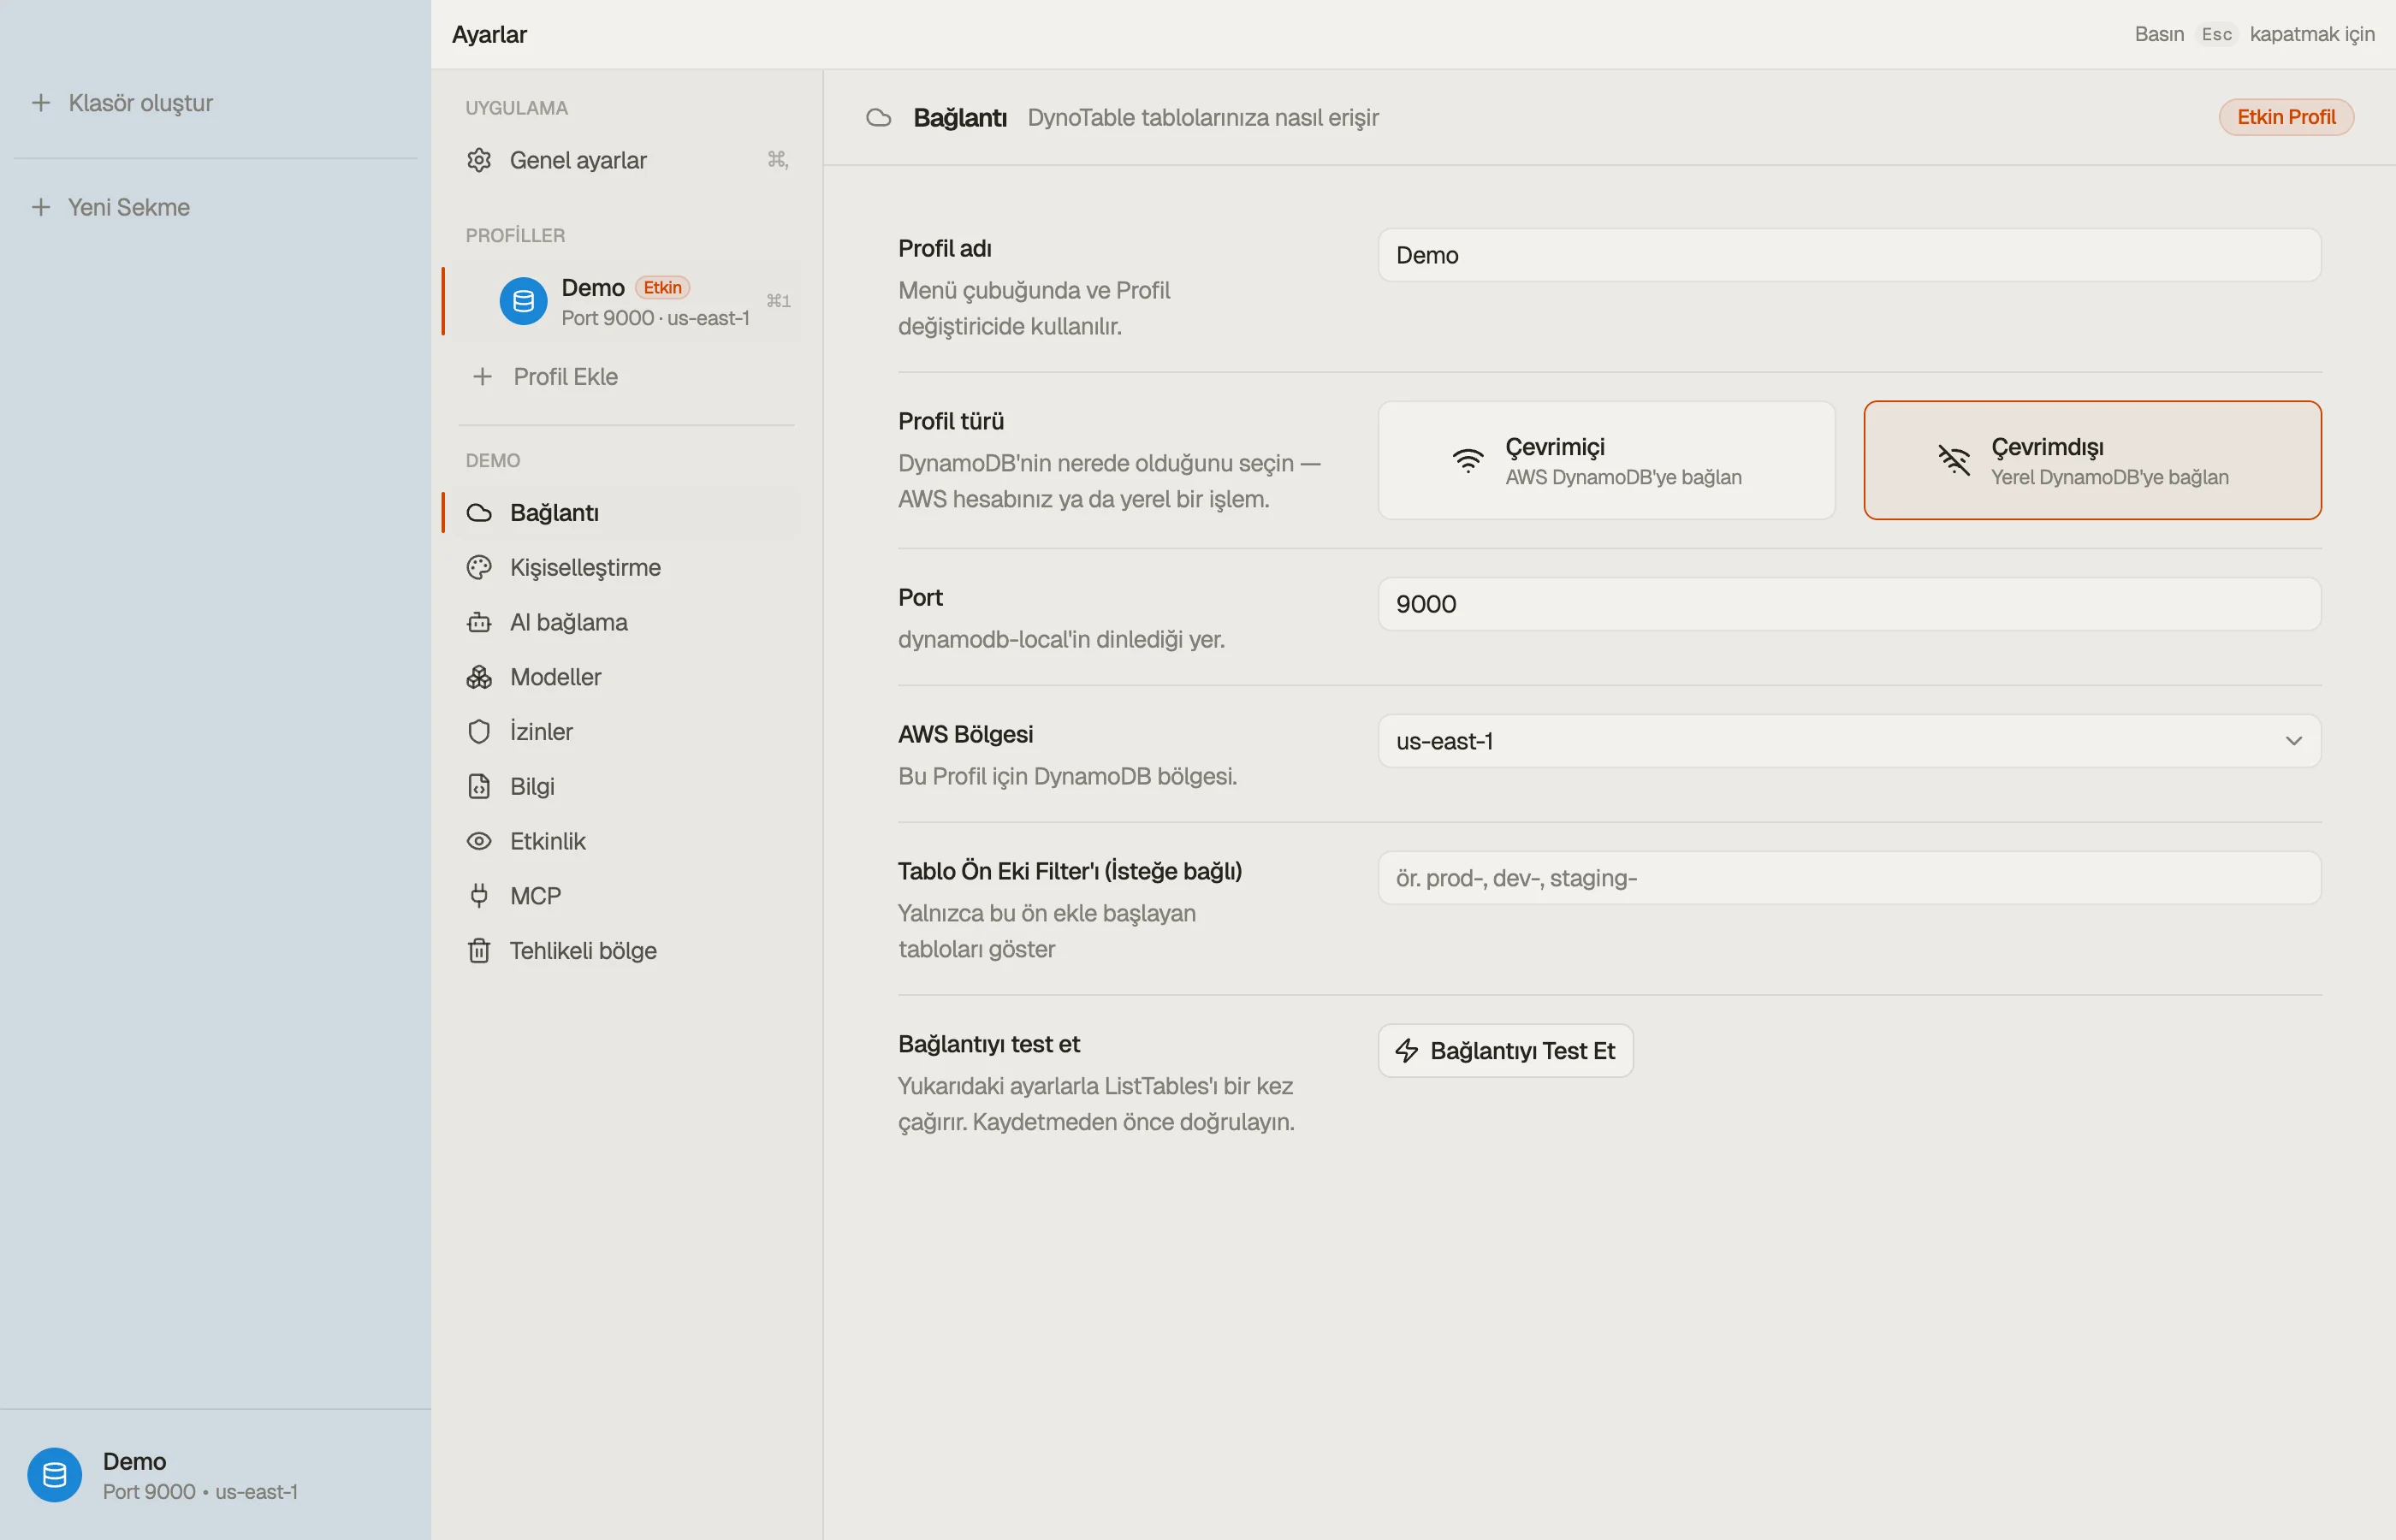The height and width of the screenshot is (1540, 2396).
Task: Click the ⌘1 shortcut on Demo profile row
Action: (778, 301)
